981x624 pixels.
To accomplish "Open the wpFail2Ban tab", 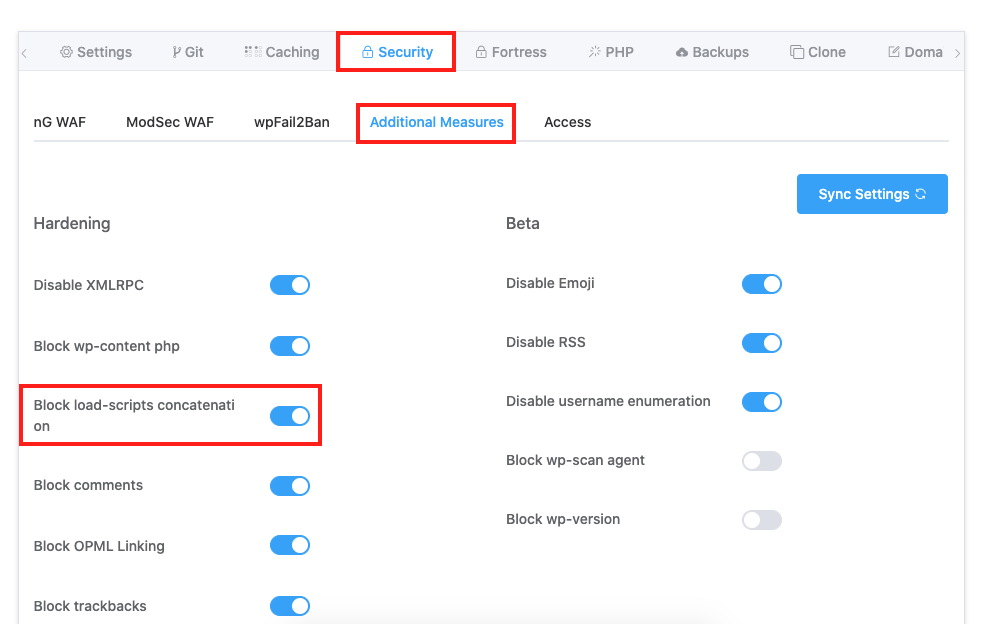I will (x=292, y=122).
